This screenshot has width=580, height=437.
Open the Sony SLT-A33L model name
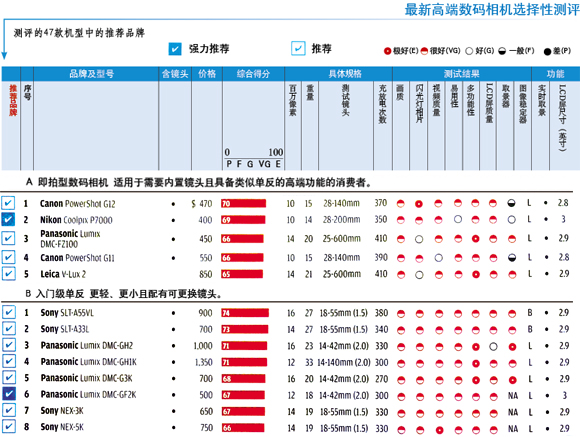coord(65,329)
